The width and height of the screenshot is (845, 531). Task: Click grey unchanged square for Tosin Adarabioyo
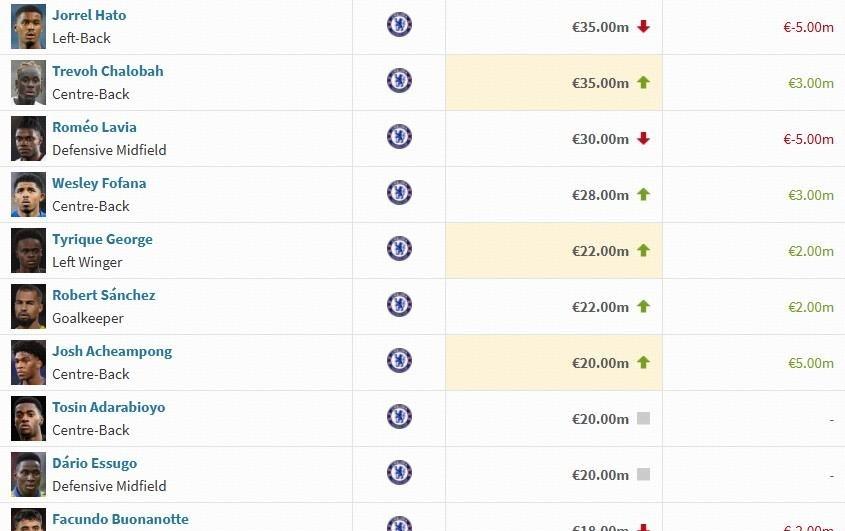tap(643, 418)
